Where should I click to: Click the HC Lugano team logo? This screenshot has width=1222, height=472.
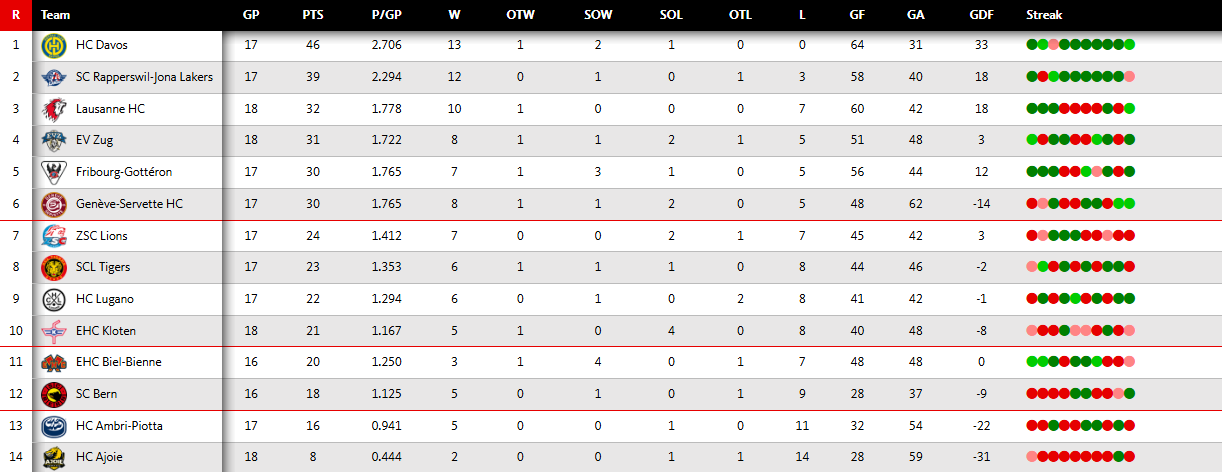(53, 299)
